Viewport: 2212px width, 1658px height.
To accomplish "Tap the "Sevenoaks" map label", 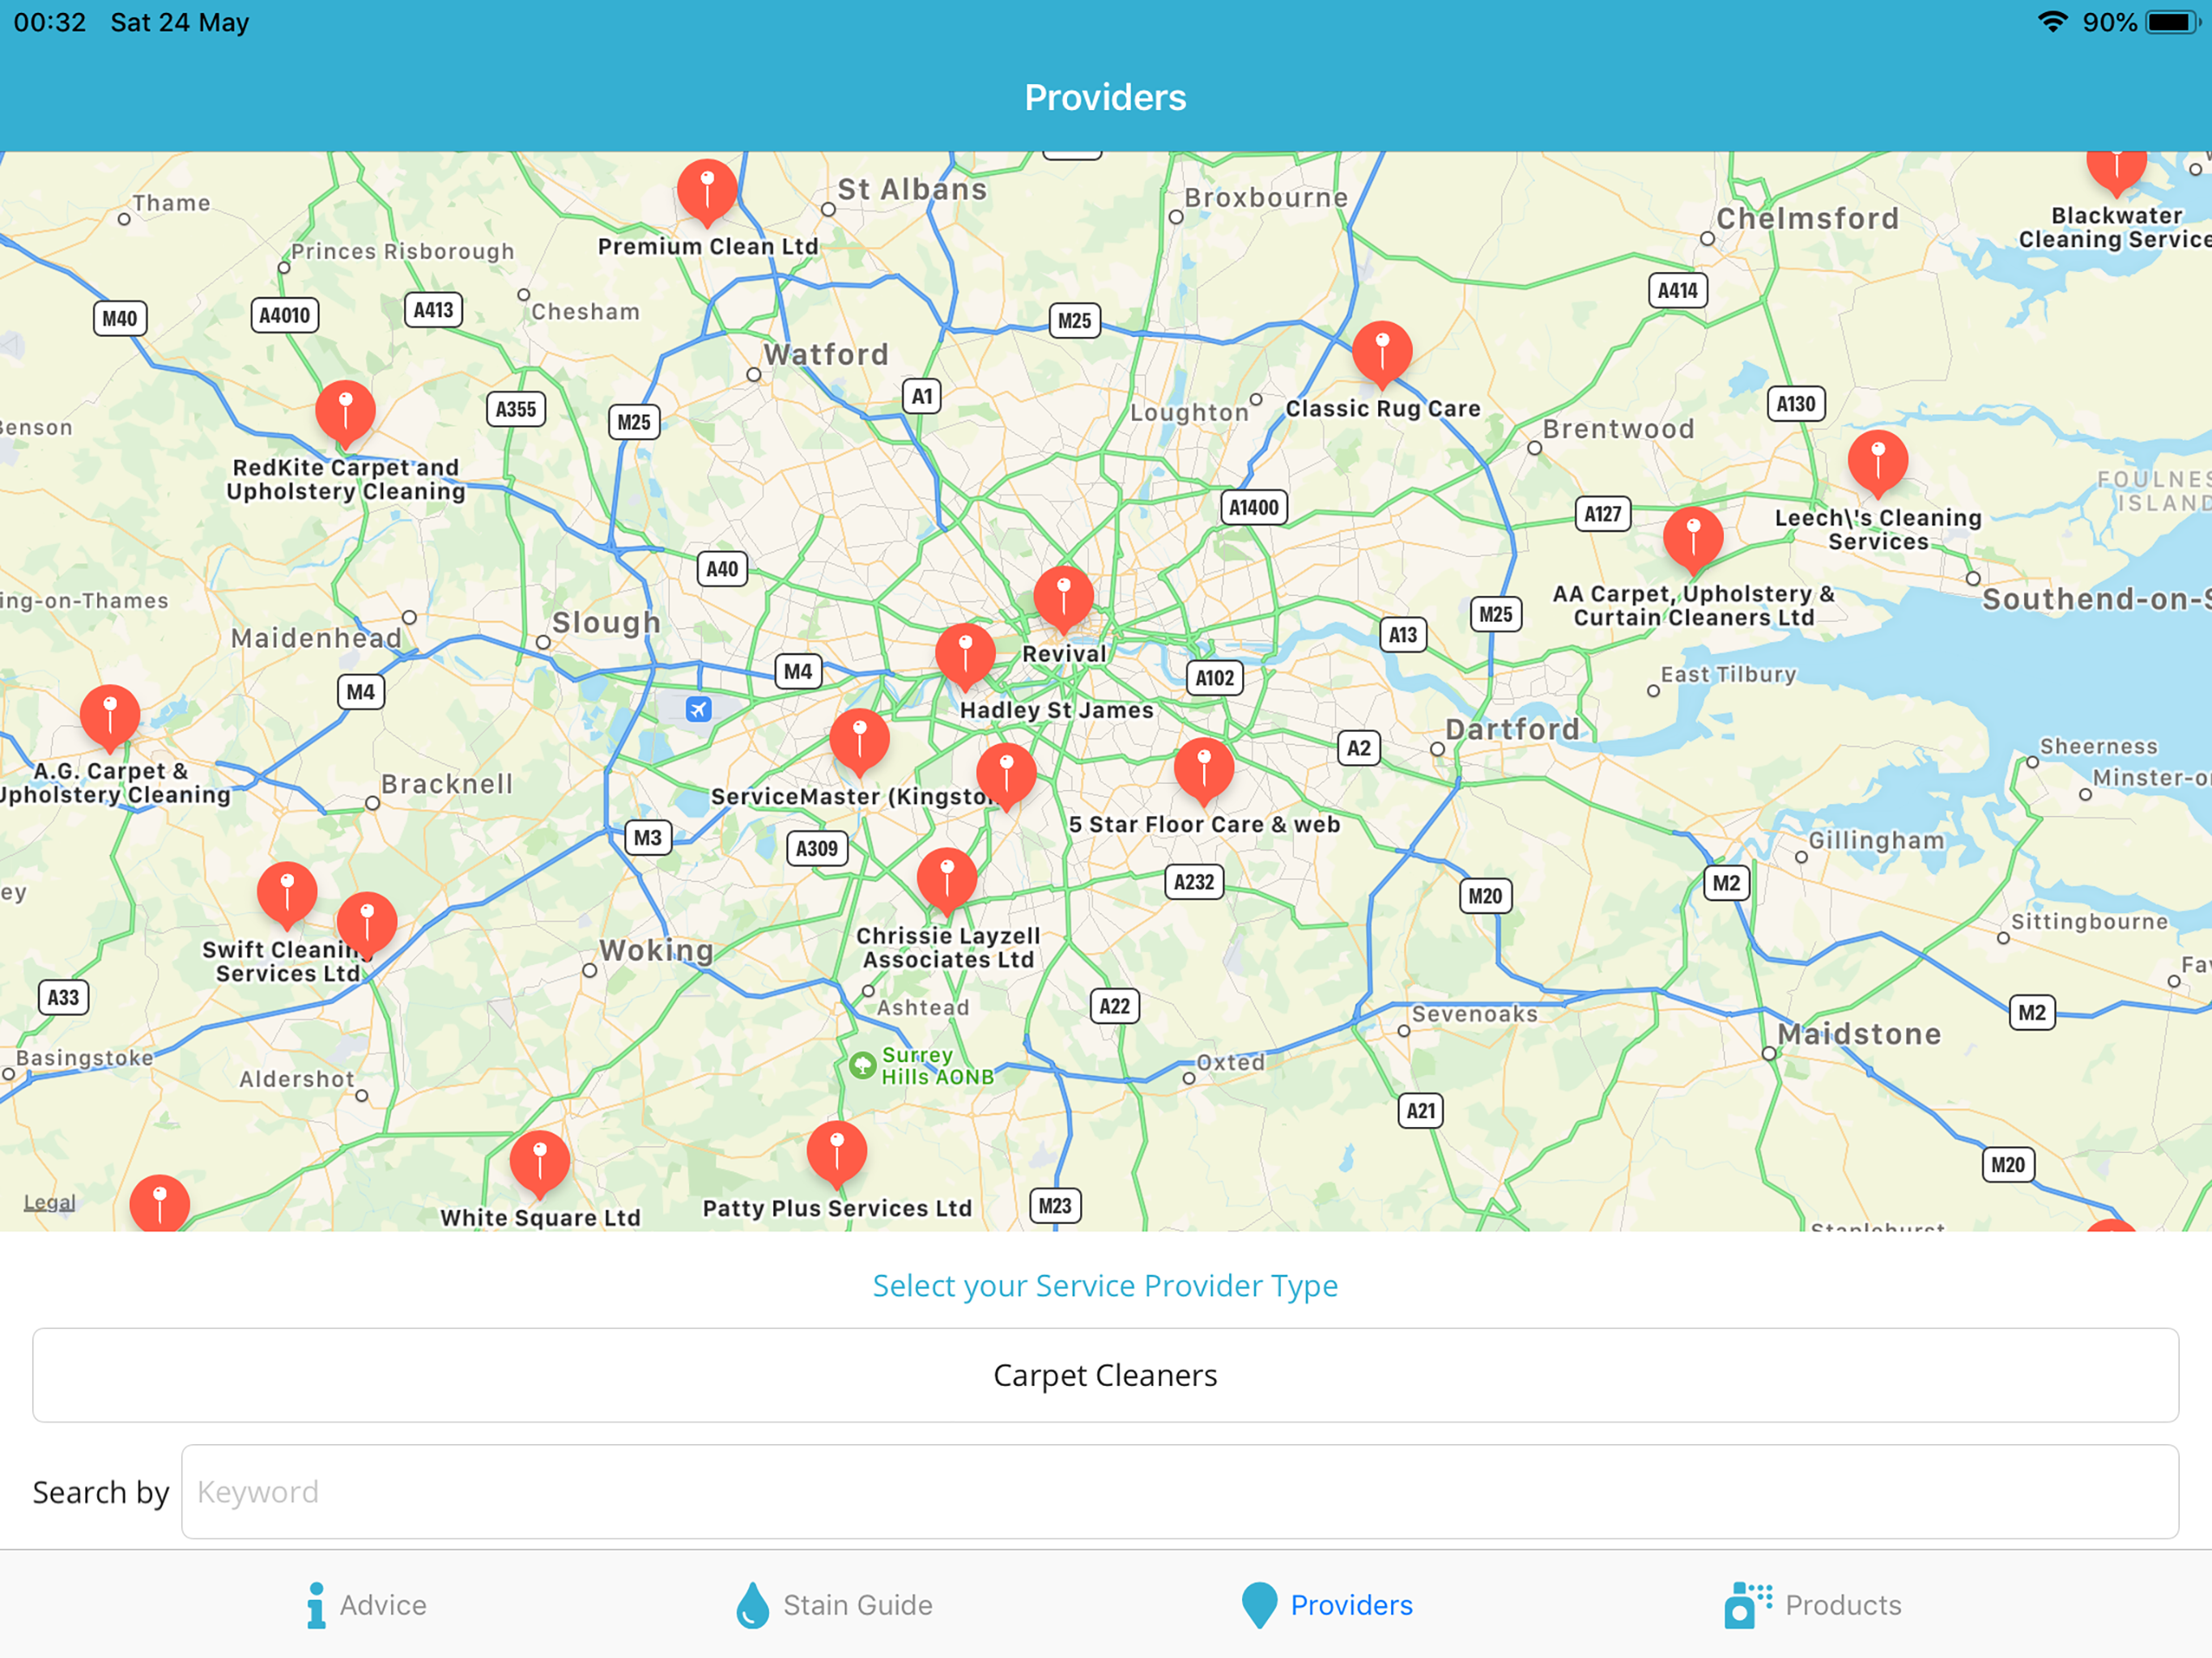I will [1475, 1014].
